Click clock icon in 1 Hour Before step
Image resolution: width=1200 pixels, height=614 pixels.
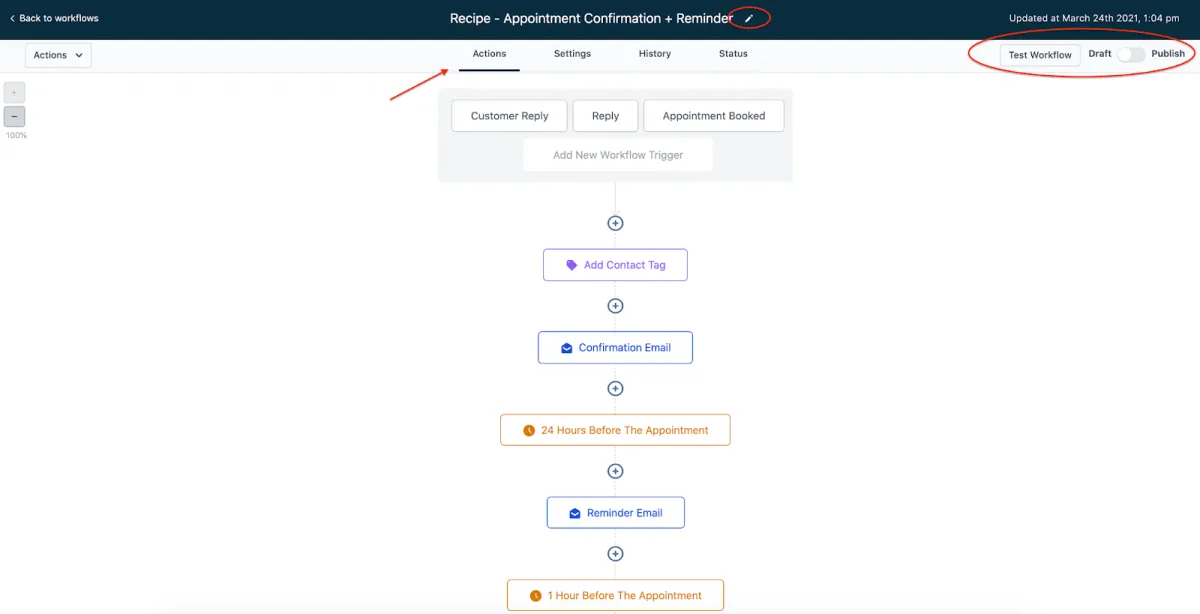tap(536, 596)
